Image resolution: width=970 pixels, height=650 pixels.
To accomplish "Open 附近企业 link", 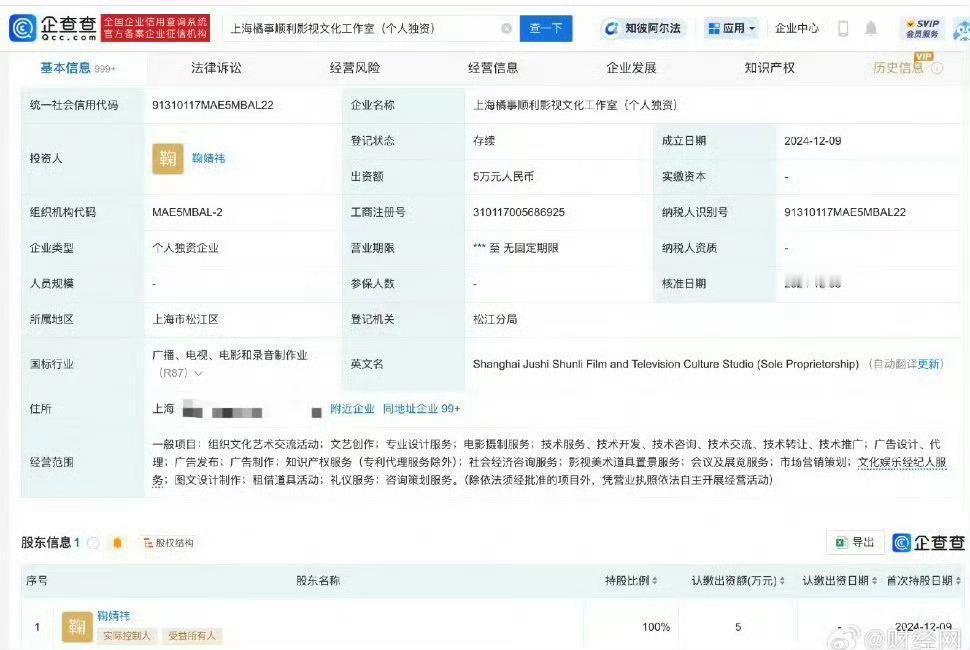I will 352,409.
